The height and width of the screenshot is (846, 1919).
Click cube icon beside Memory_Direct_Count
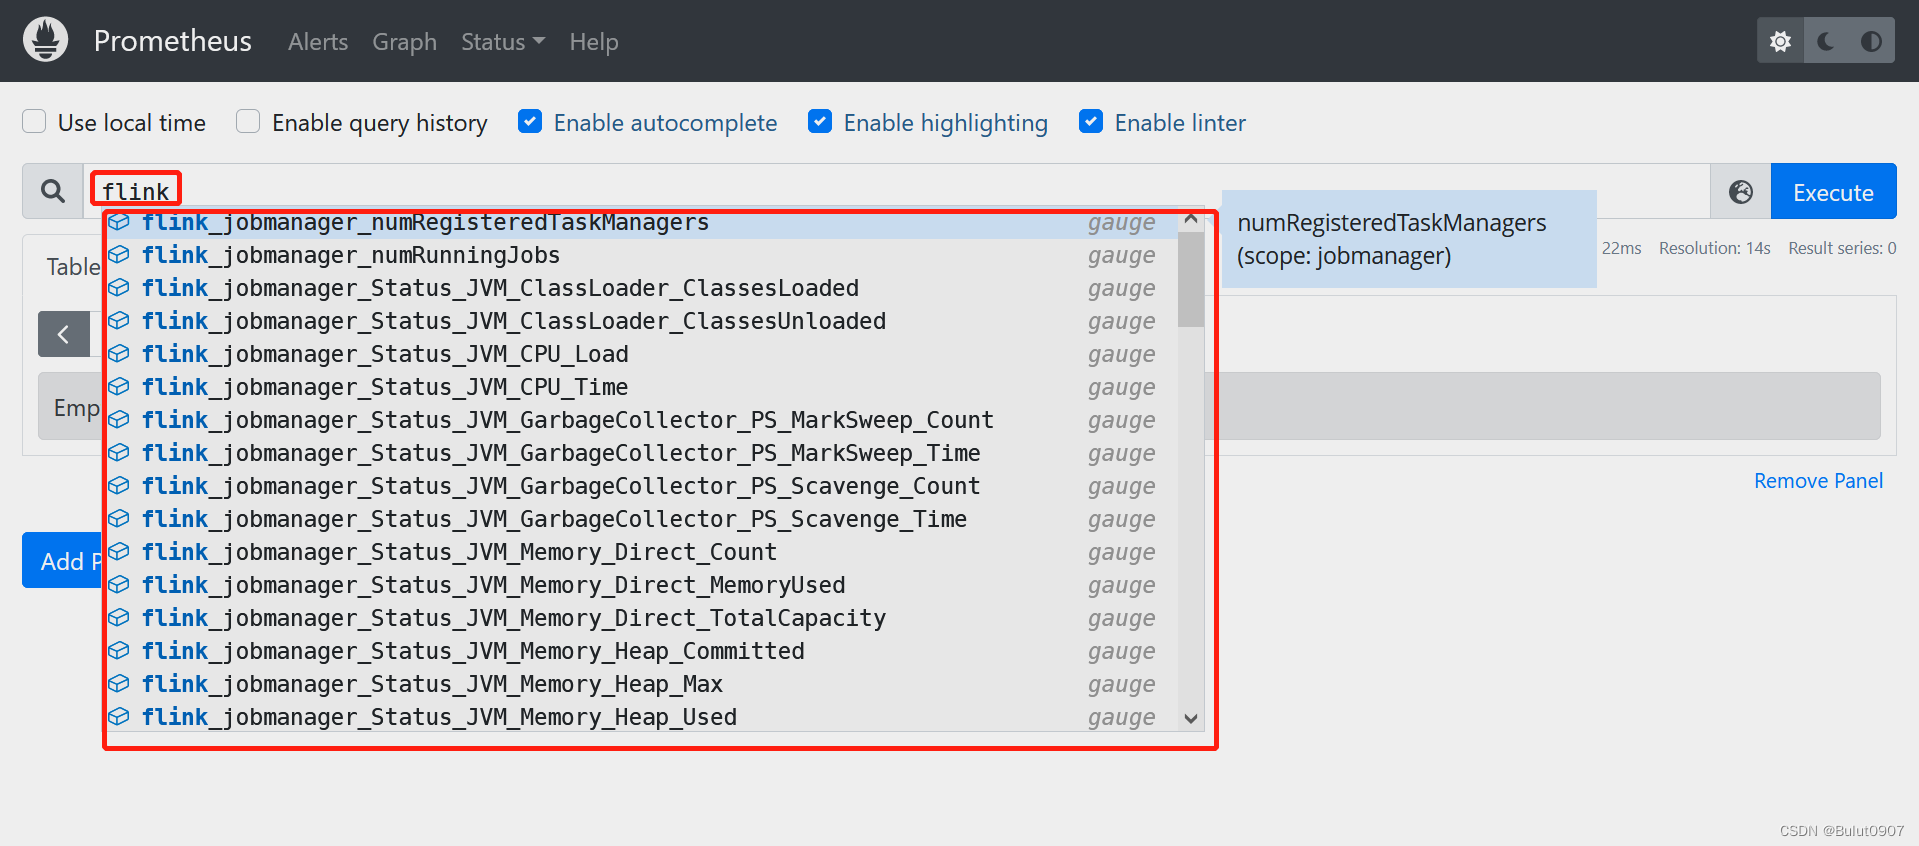(x=119, y=552)
